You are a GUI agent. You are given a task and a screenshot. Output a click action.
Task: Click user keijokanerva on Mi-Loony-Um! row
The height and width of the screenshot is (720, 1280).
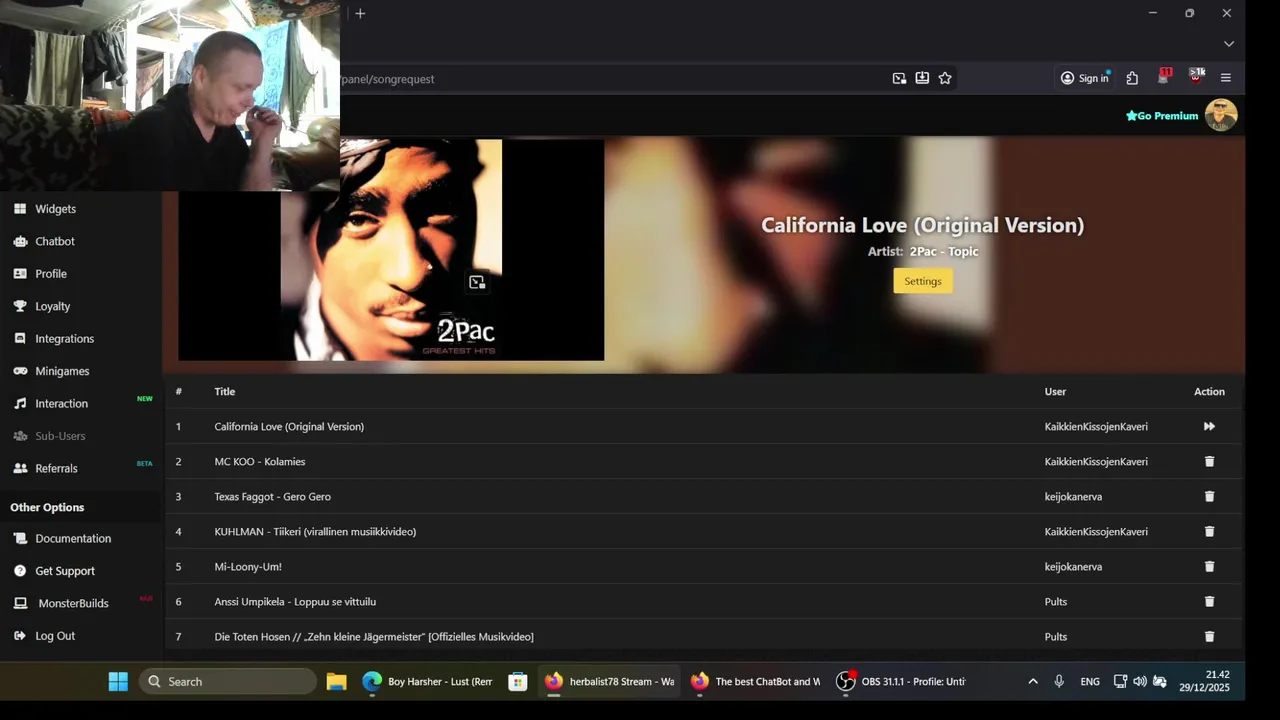click(x=1073, y=566)
